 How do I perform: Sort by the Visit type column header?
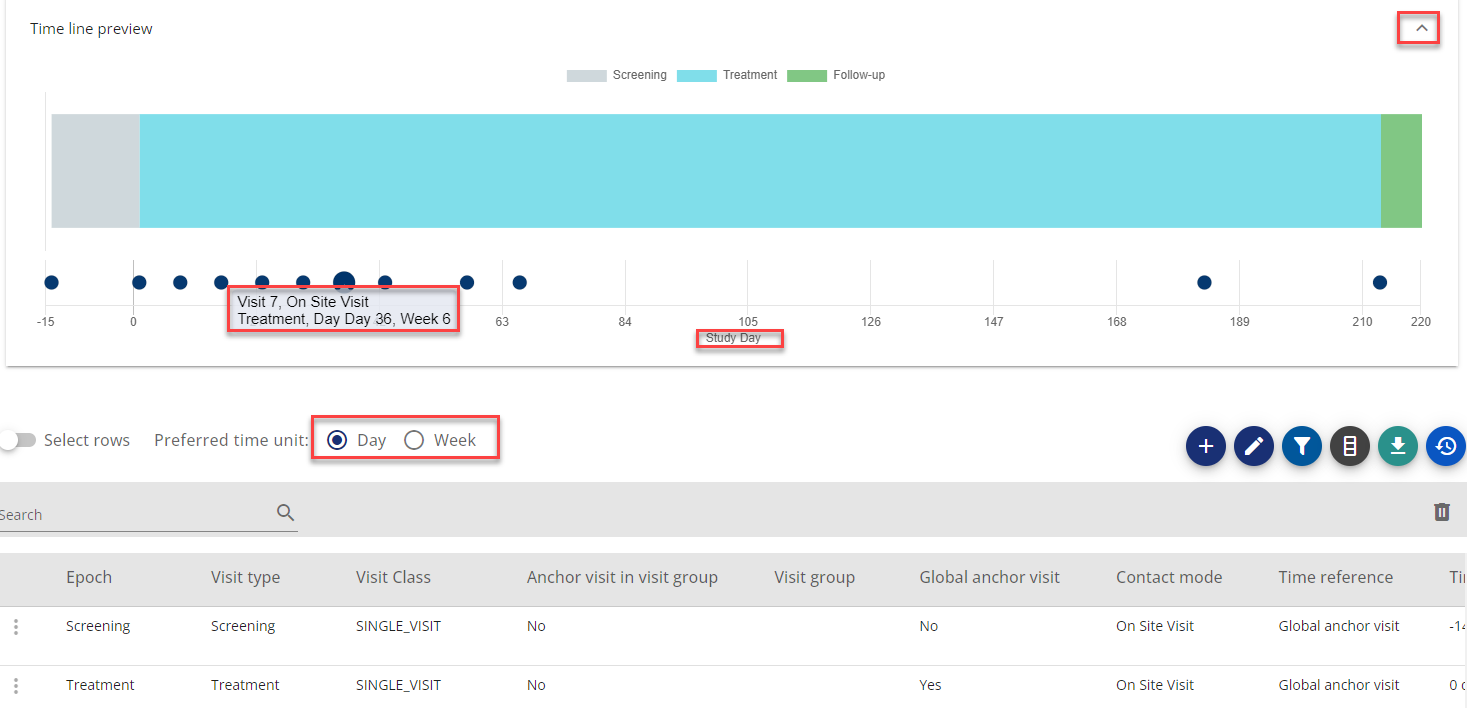pyautogui.click(x=245, y=578)
